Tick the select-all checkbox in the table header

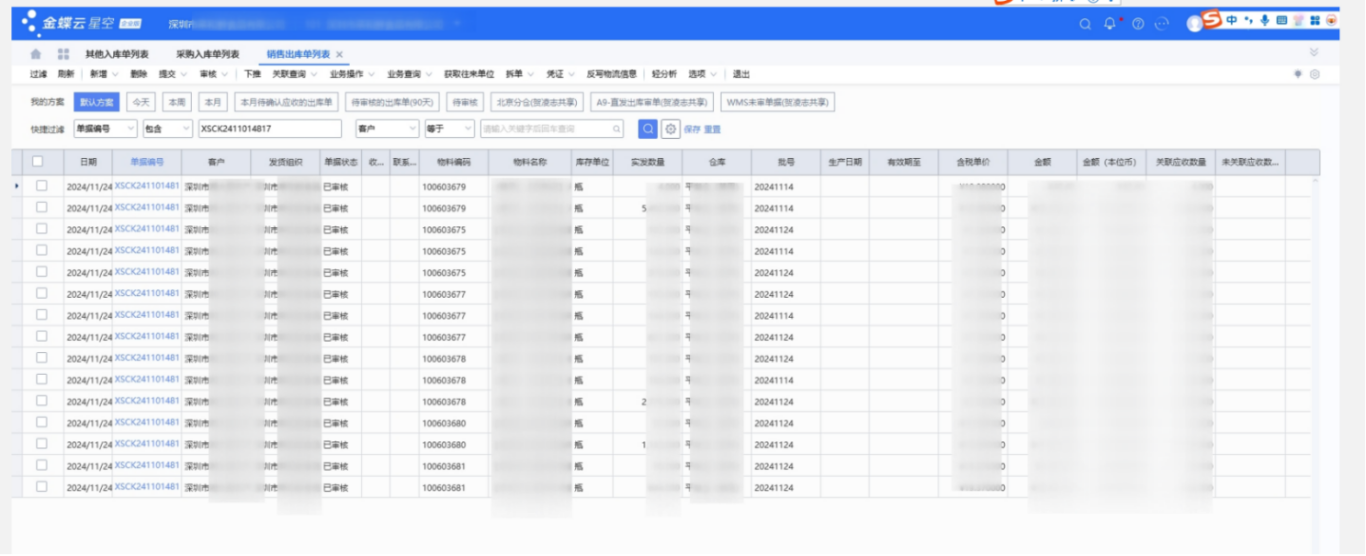[38, 161]
